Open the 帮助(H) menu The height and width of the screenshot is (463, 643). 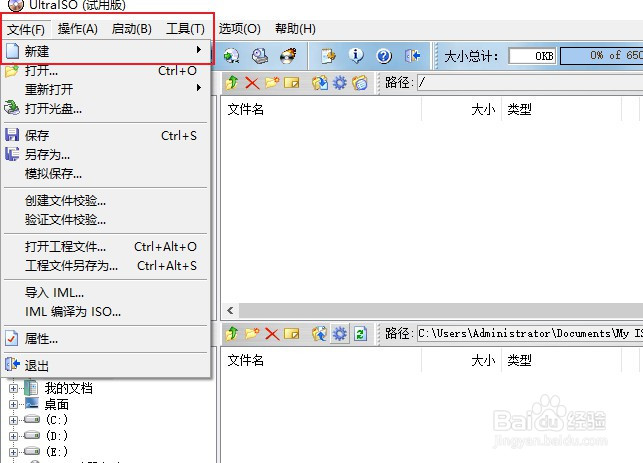pyautogui.click(x=295, y=29)
